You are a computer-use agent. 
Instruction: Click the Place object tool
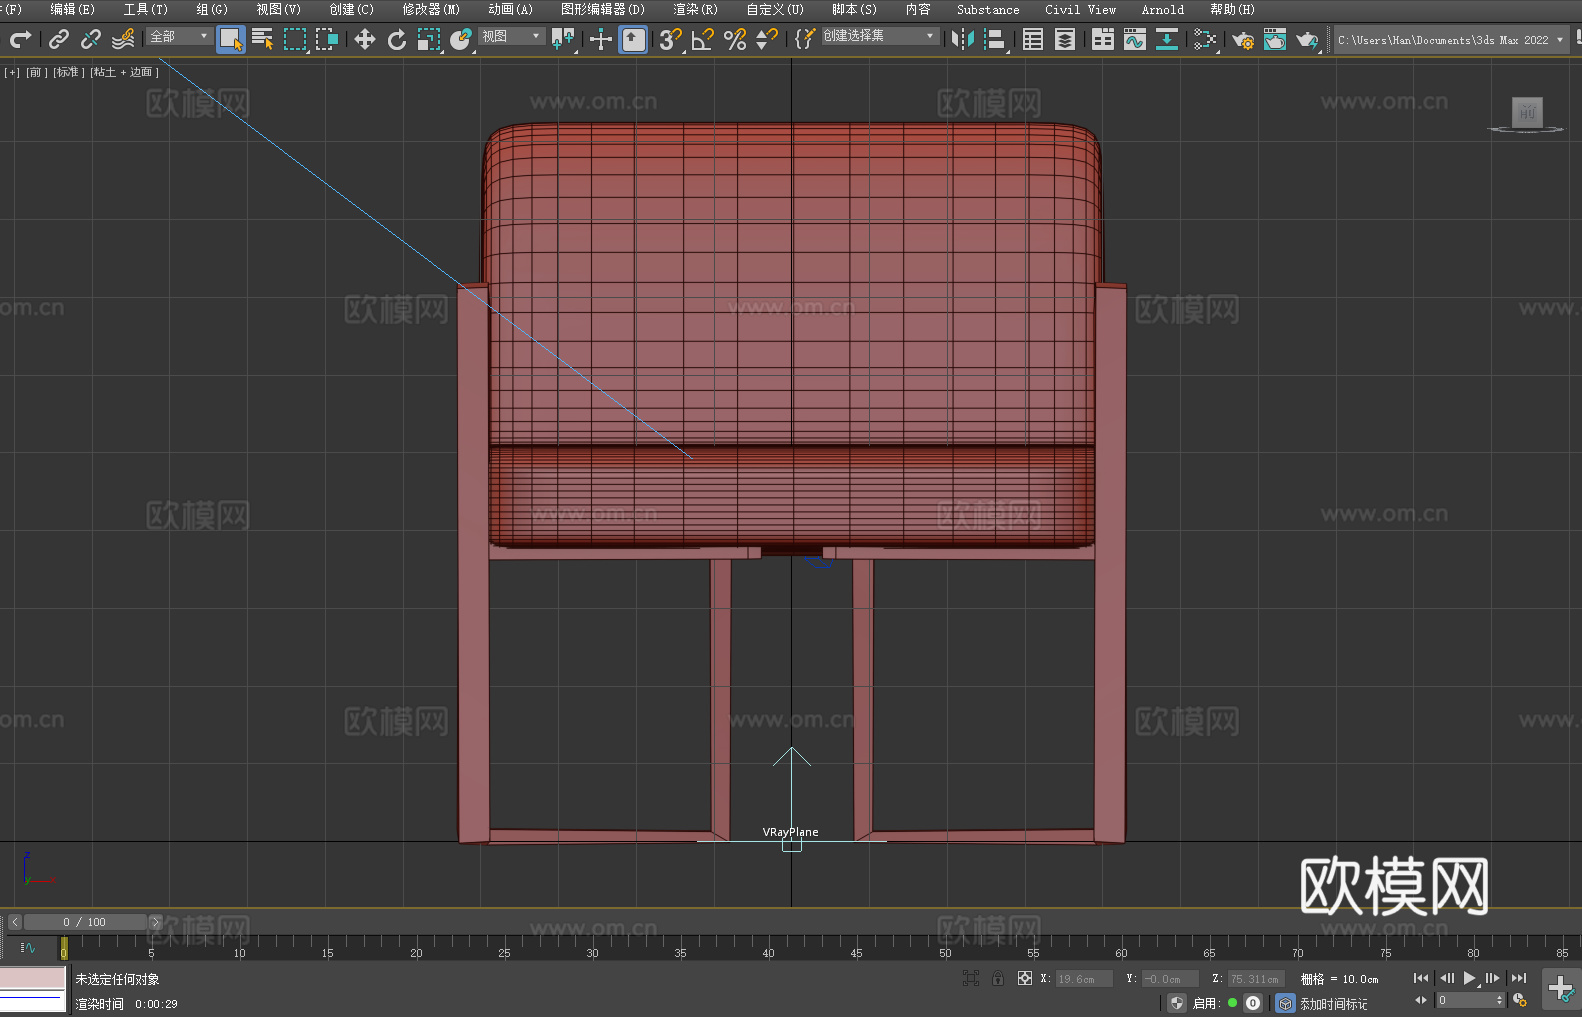(x=461, y=39)
